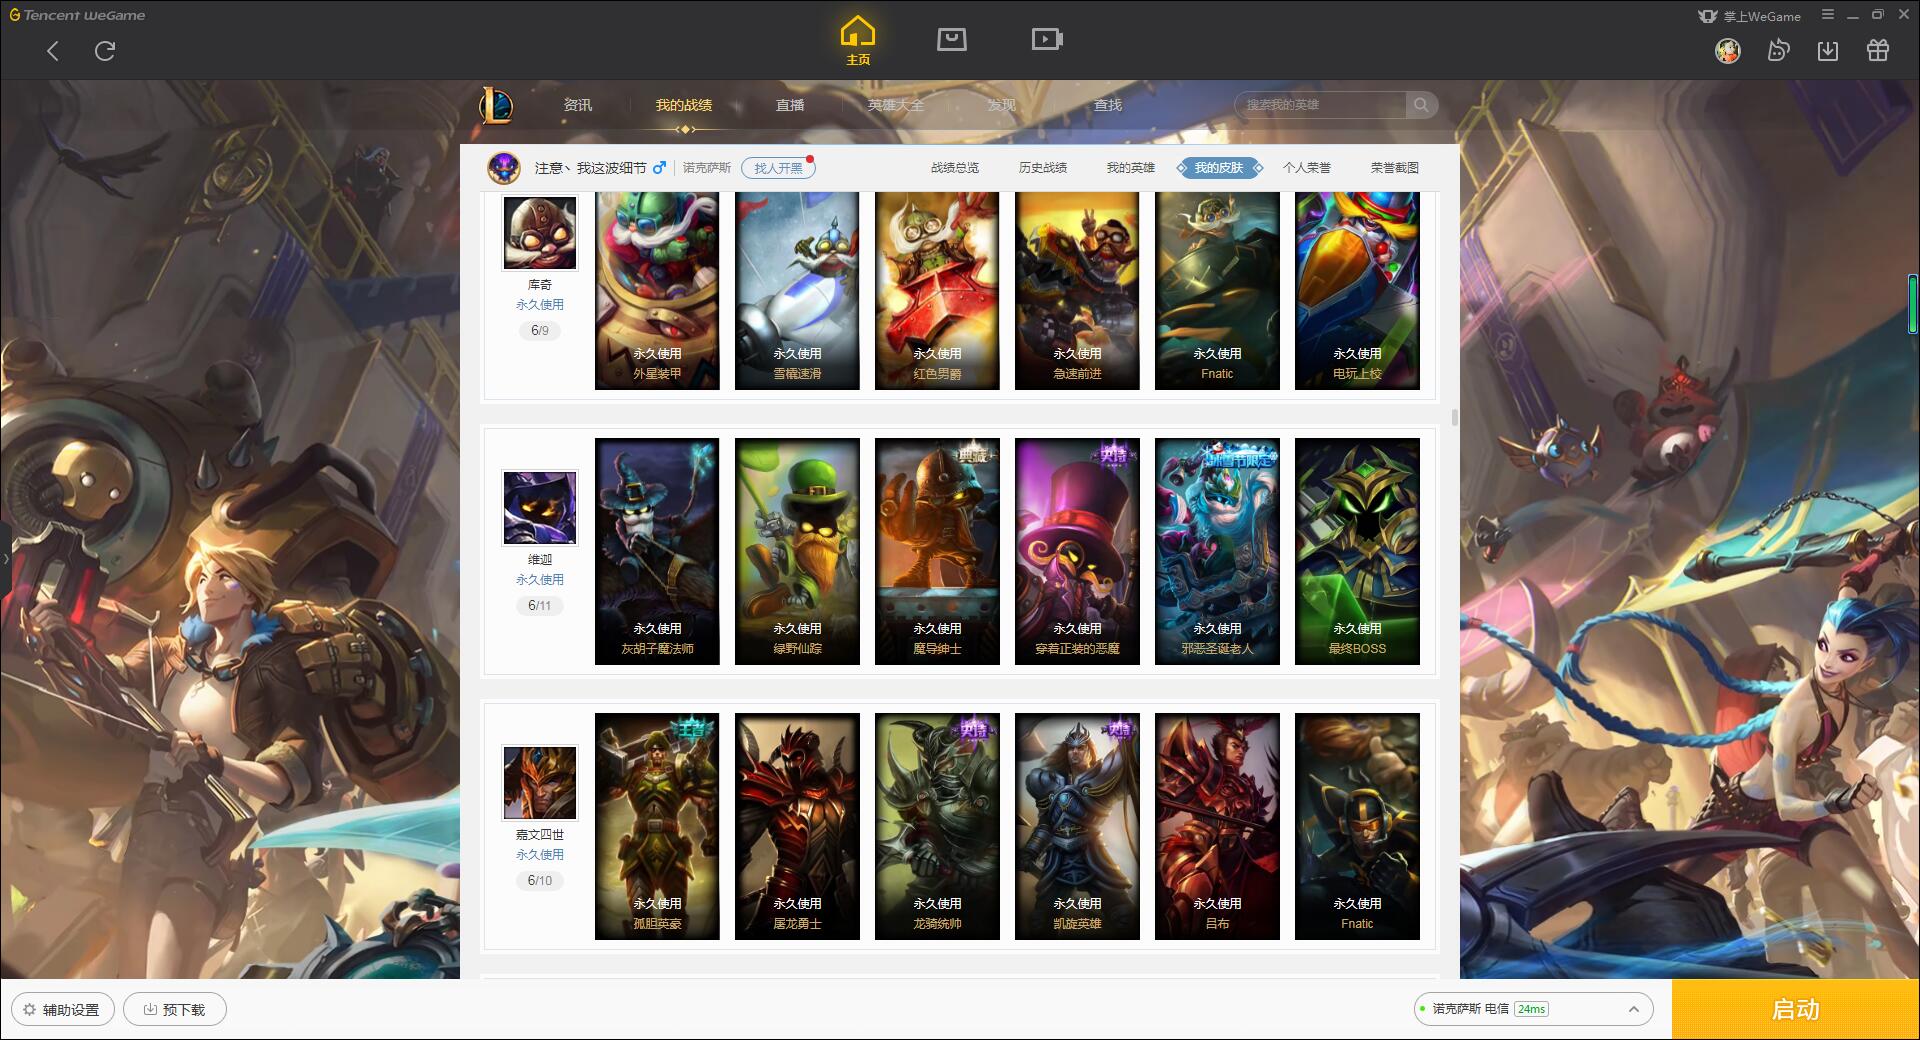Click the 库奇 champion portrait
The image size is (1920, 1040).
540,233
